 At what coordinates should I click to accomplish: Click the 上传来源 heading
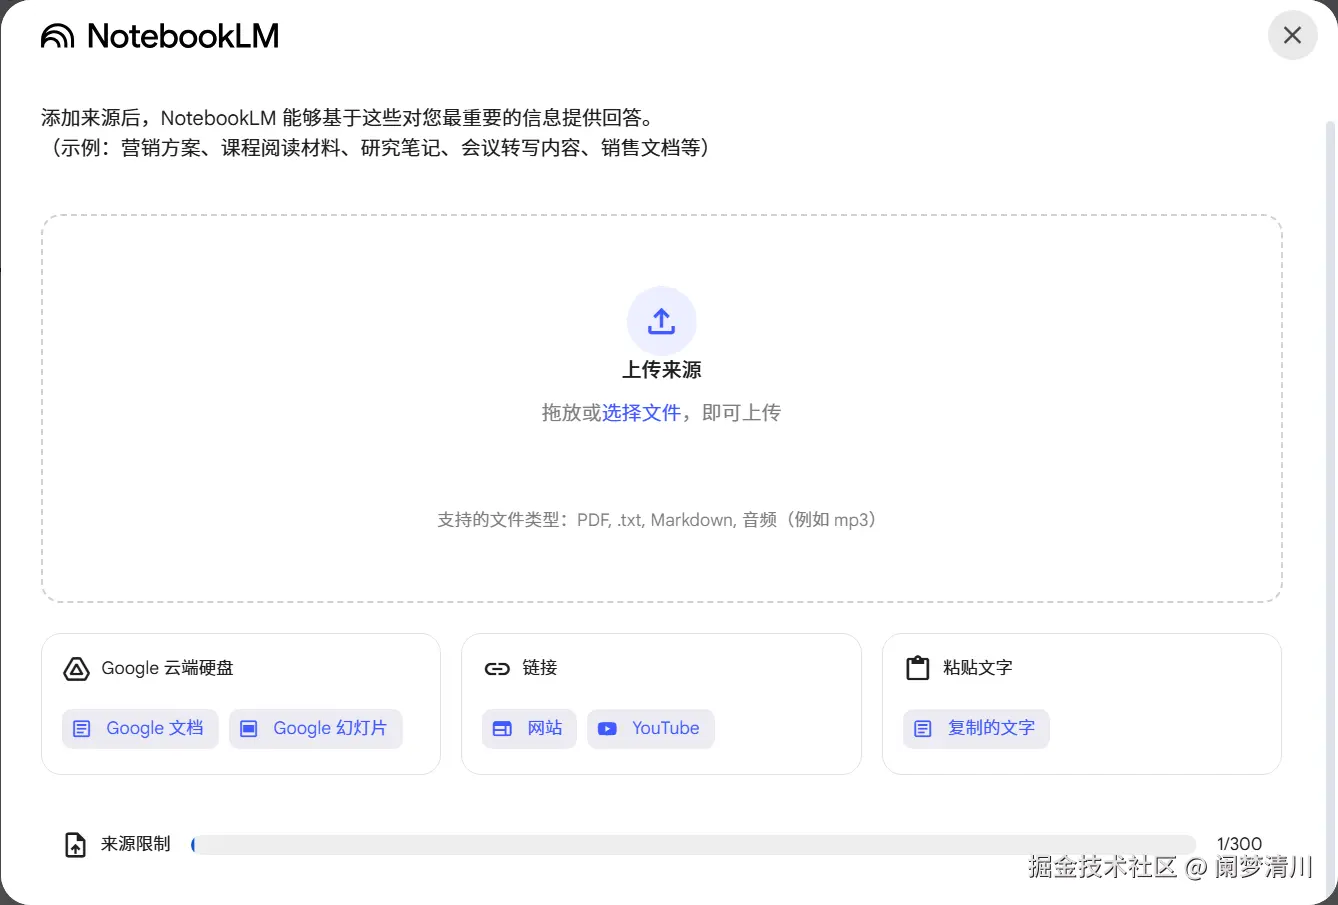(661, 370)
